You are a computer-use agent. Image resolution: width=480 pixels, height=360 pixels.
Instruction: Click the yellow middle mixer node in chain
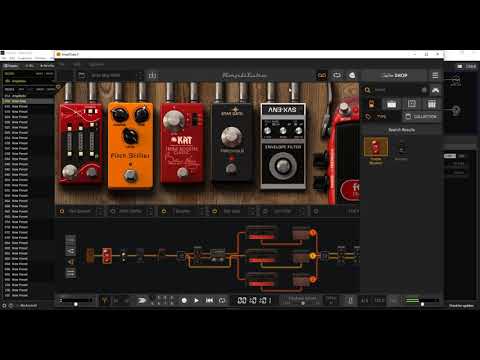click(x=313, y=256)
